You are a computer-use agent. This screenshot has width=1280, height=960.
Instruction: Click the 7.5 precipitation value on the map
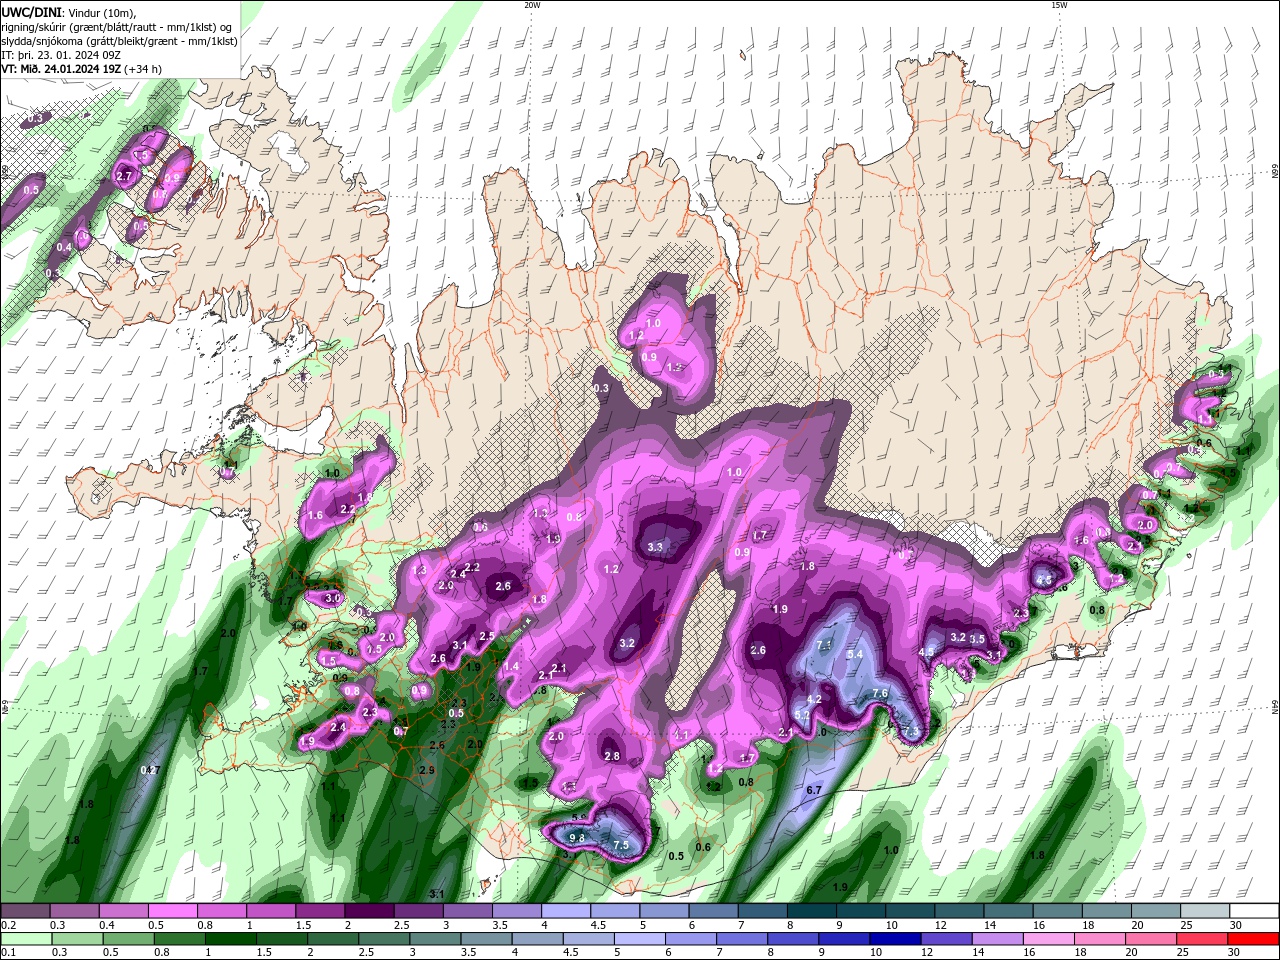620,845
